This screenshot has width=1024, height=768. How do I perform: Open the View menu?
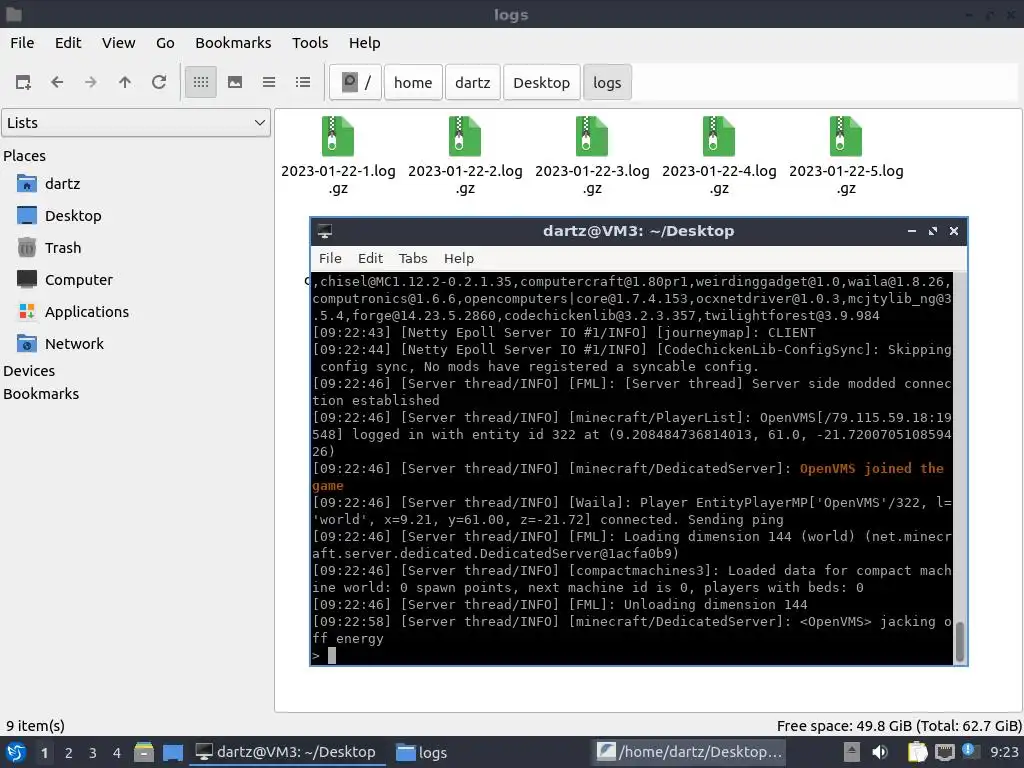118,42
